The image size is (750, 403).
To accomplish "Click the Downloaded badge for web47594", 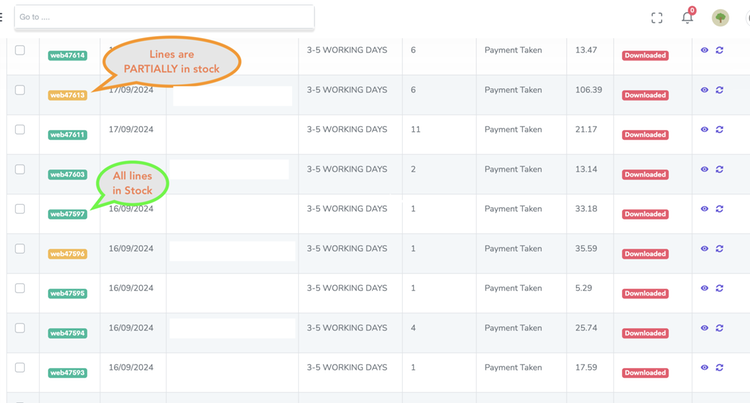I will (645, 333).
